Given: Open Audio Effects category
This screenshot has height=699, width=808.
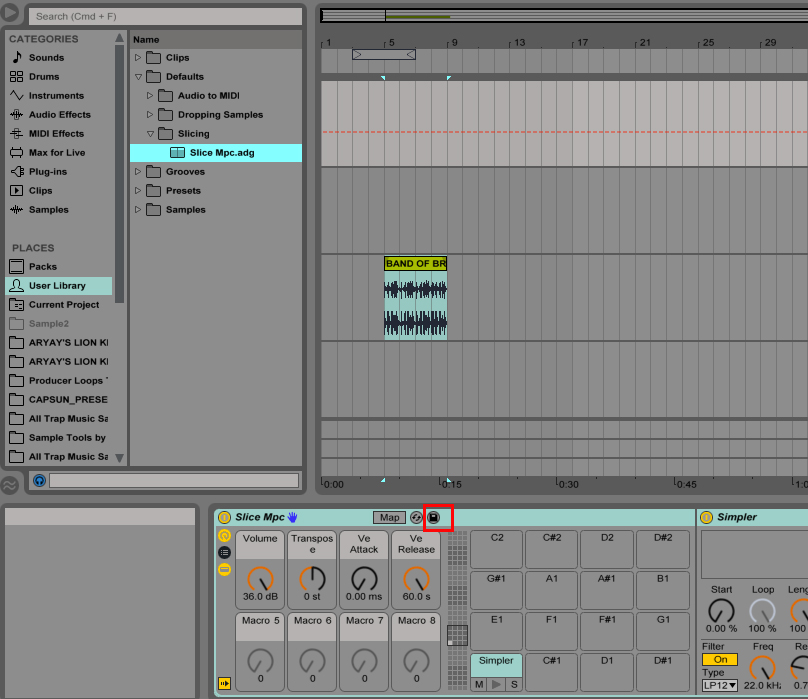Looking at the screenshot, I should click(x=60, y=114).
